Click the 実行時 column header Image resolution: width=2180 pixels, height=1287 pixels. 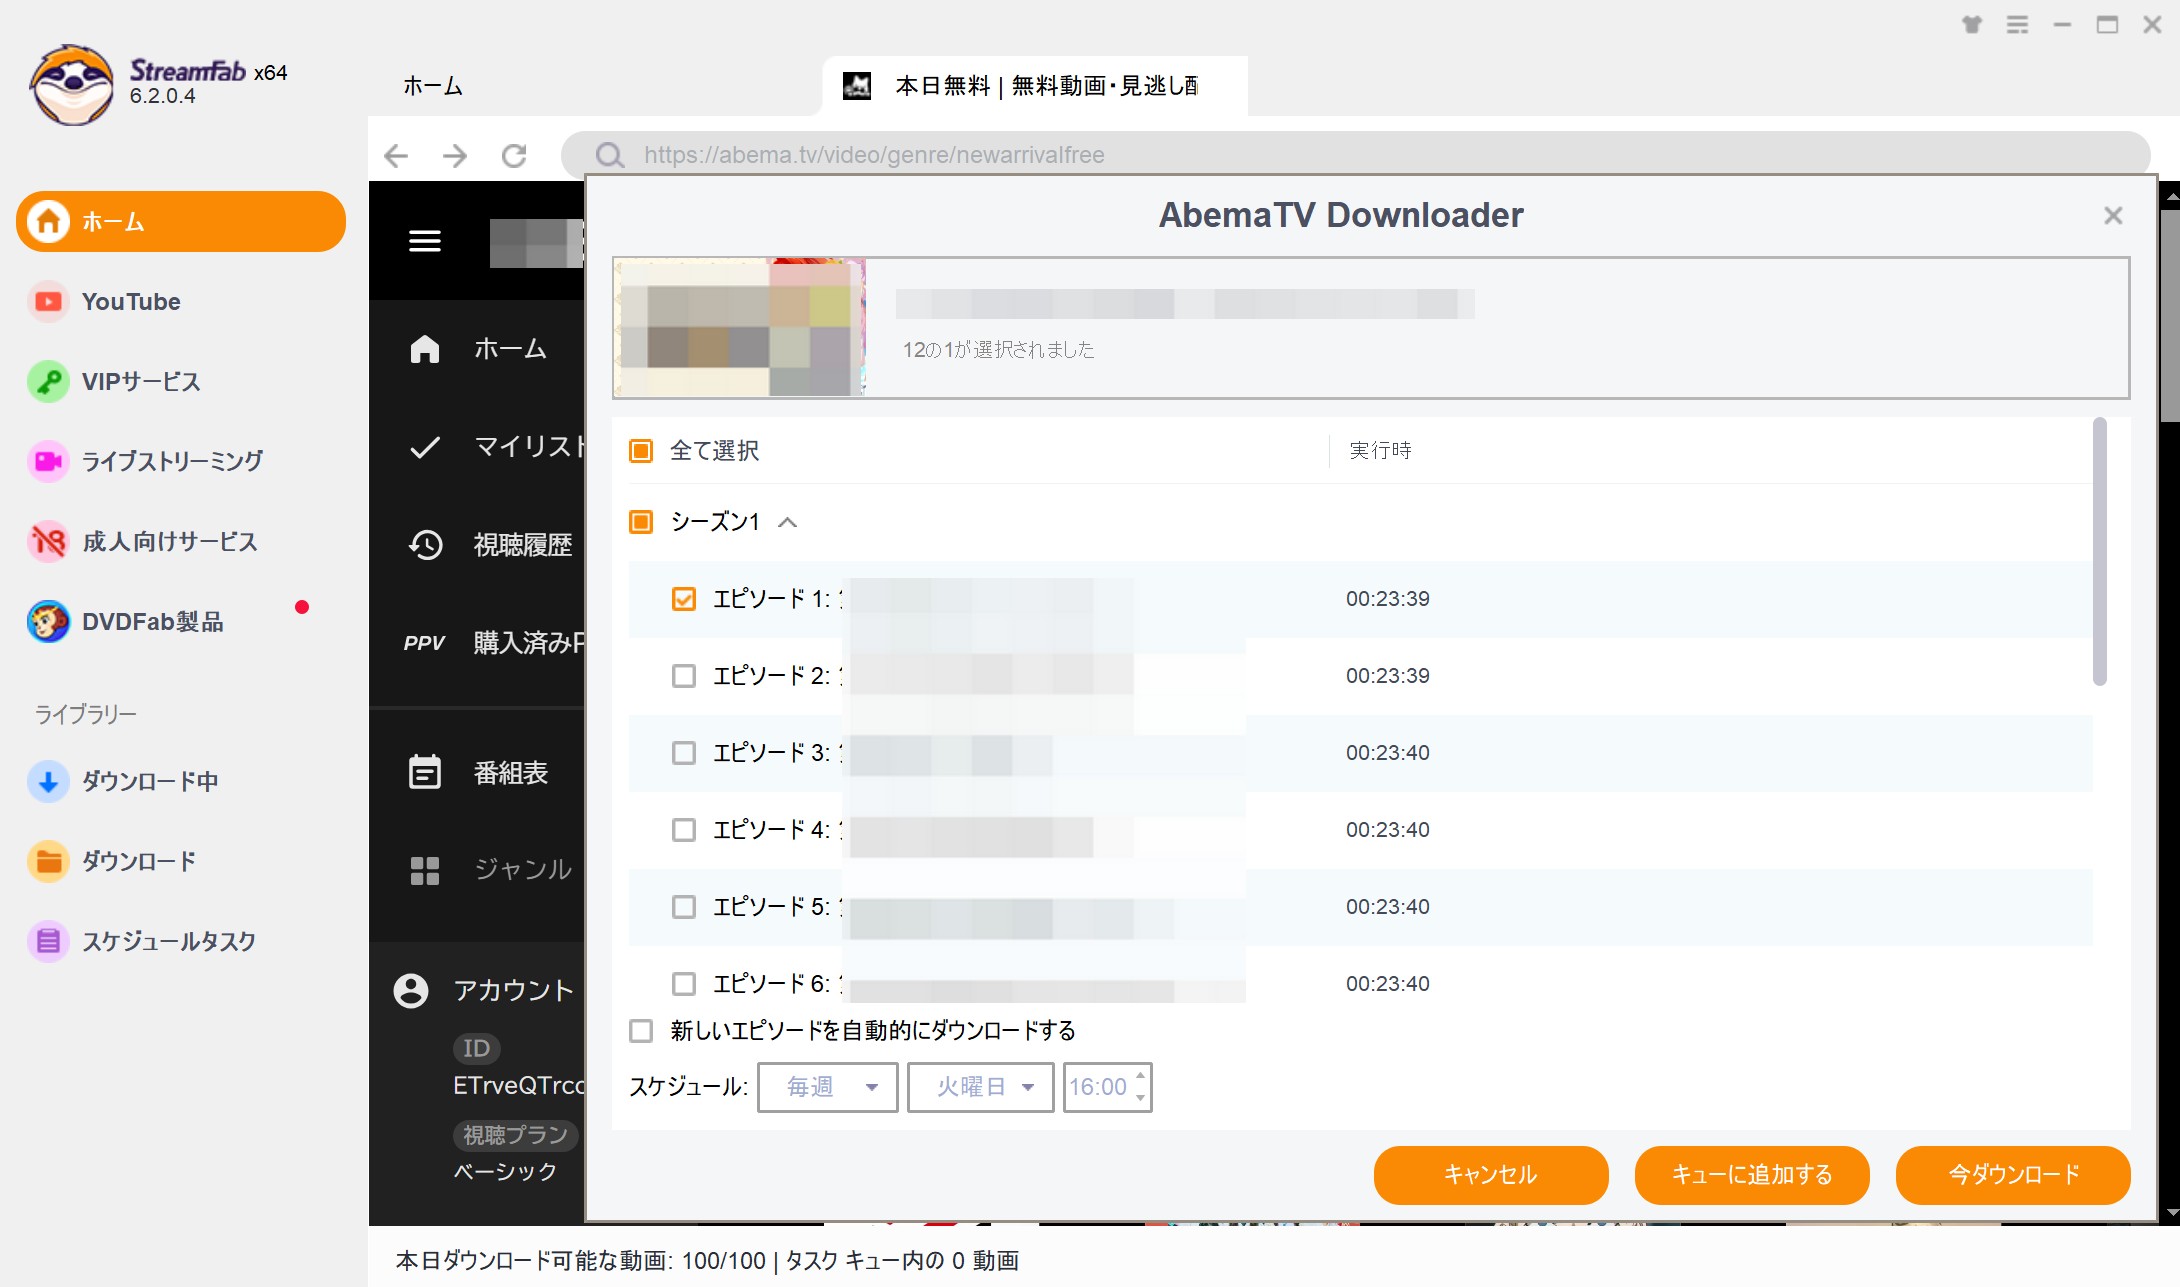[1380, 451]
